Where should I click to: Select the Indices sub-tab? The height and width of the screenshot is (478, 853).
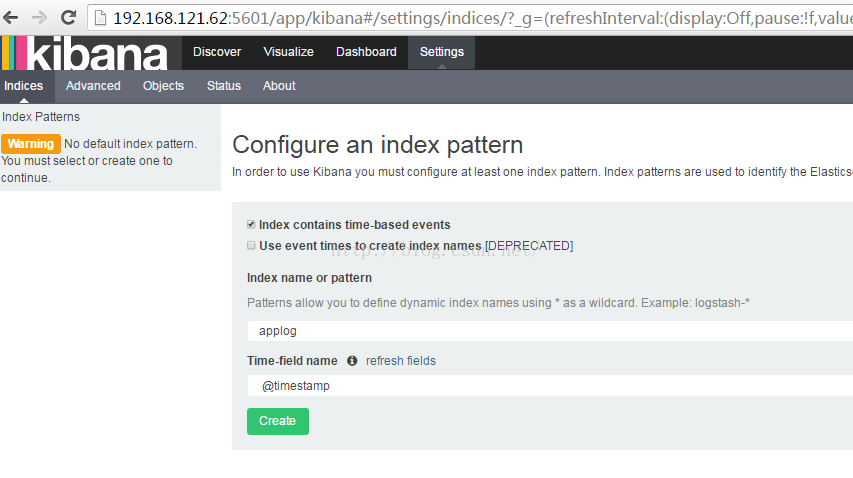pyautogui.click(x=23, y=86)
